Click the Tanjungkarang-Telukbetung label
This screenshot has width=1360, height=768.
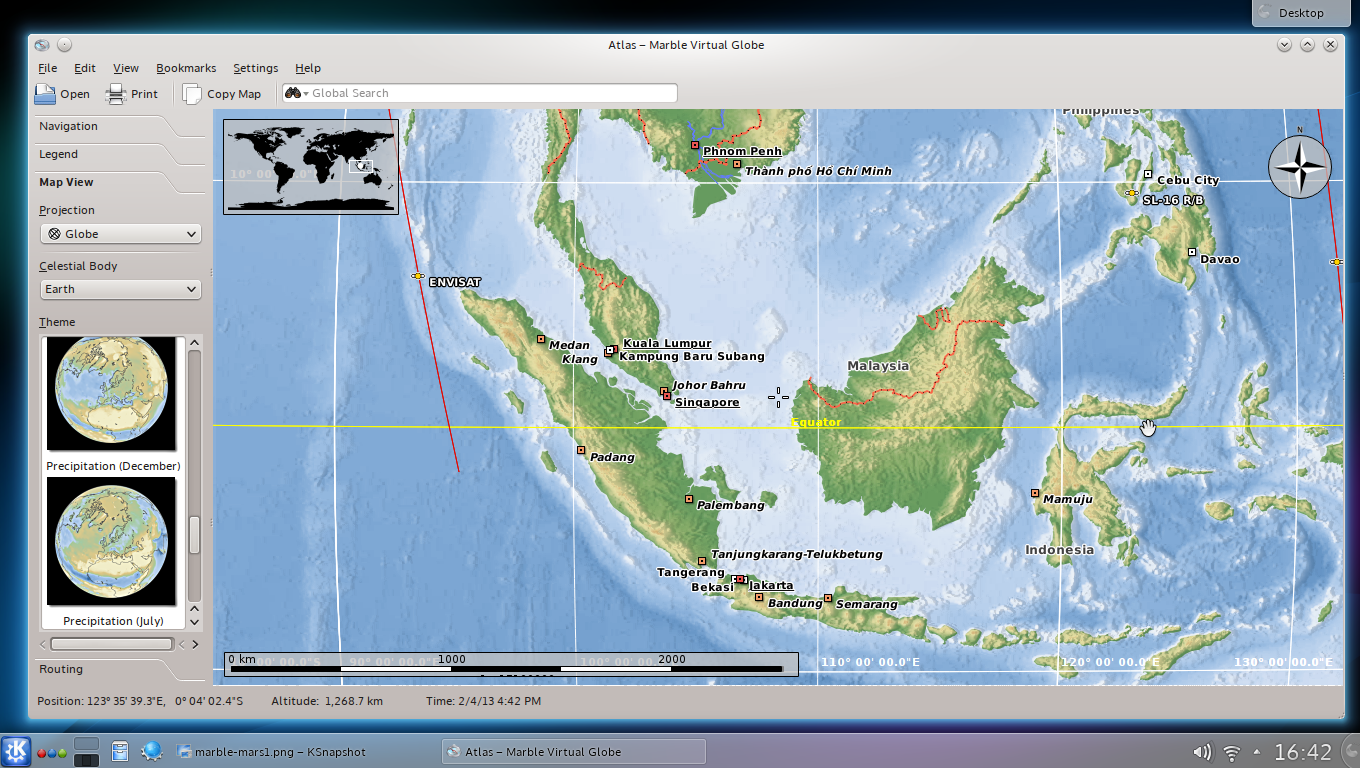[797, 554]
